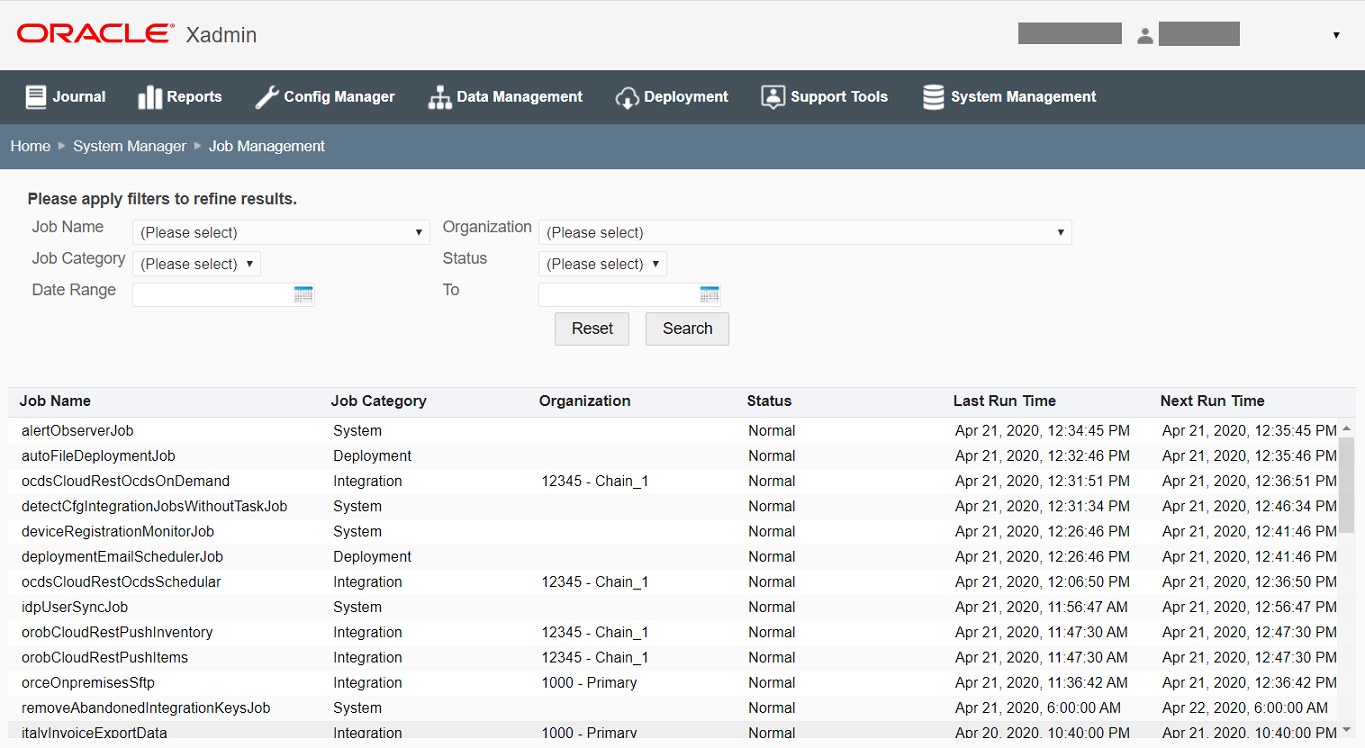Click inside the Date Range input field
Screen dimensions: 1365x748
click(210, 294)
